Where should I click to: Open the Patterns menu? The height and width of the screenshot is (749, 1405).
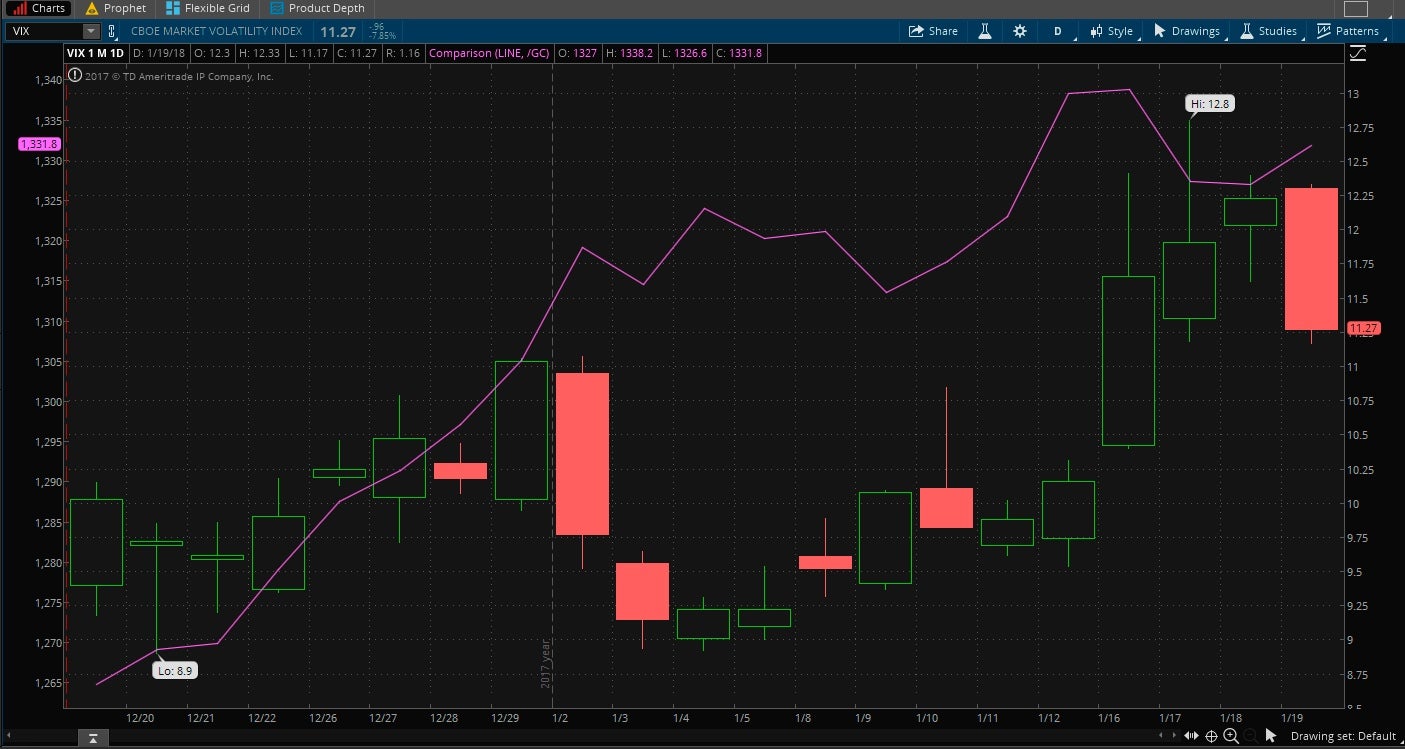click(1348, 31)
